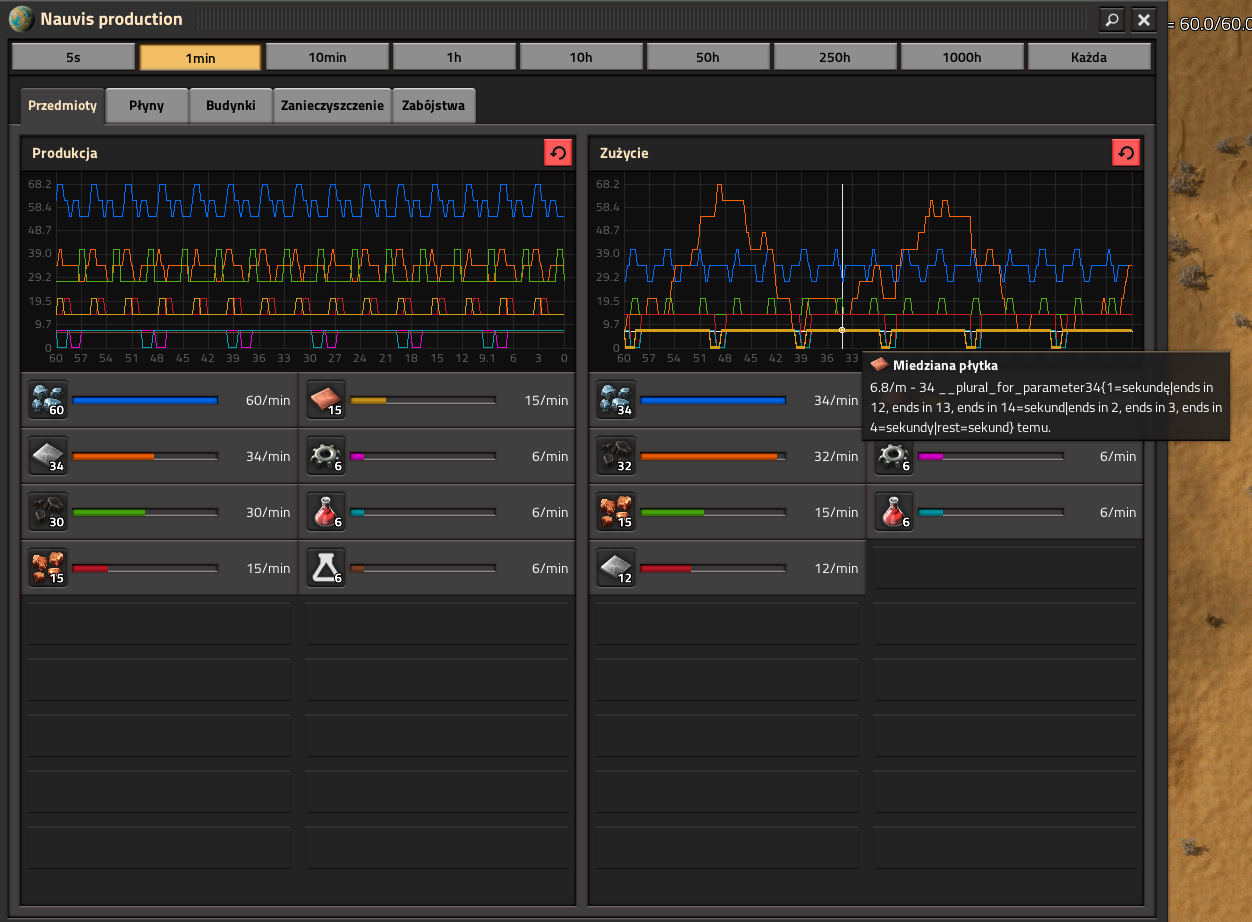Select the red science pack icon in Produkcja

click(326, 512)
